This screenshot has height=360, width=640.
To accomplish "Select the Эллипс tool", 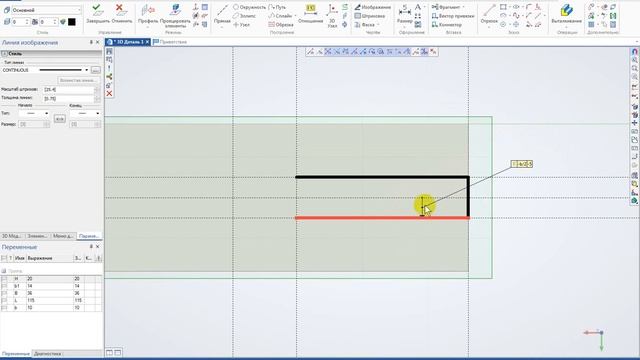I will point(244,16).
